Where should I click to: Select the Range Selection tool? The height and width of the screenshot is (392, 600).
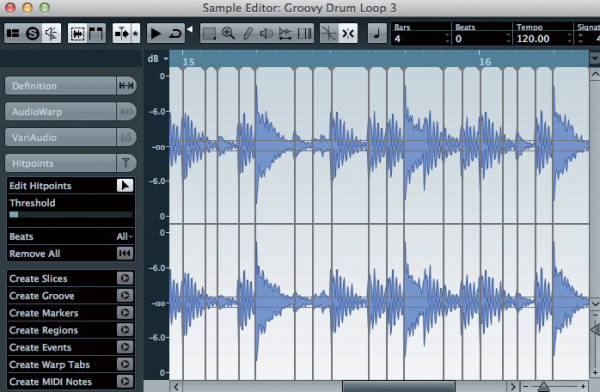click(x=209, y=33)
